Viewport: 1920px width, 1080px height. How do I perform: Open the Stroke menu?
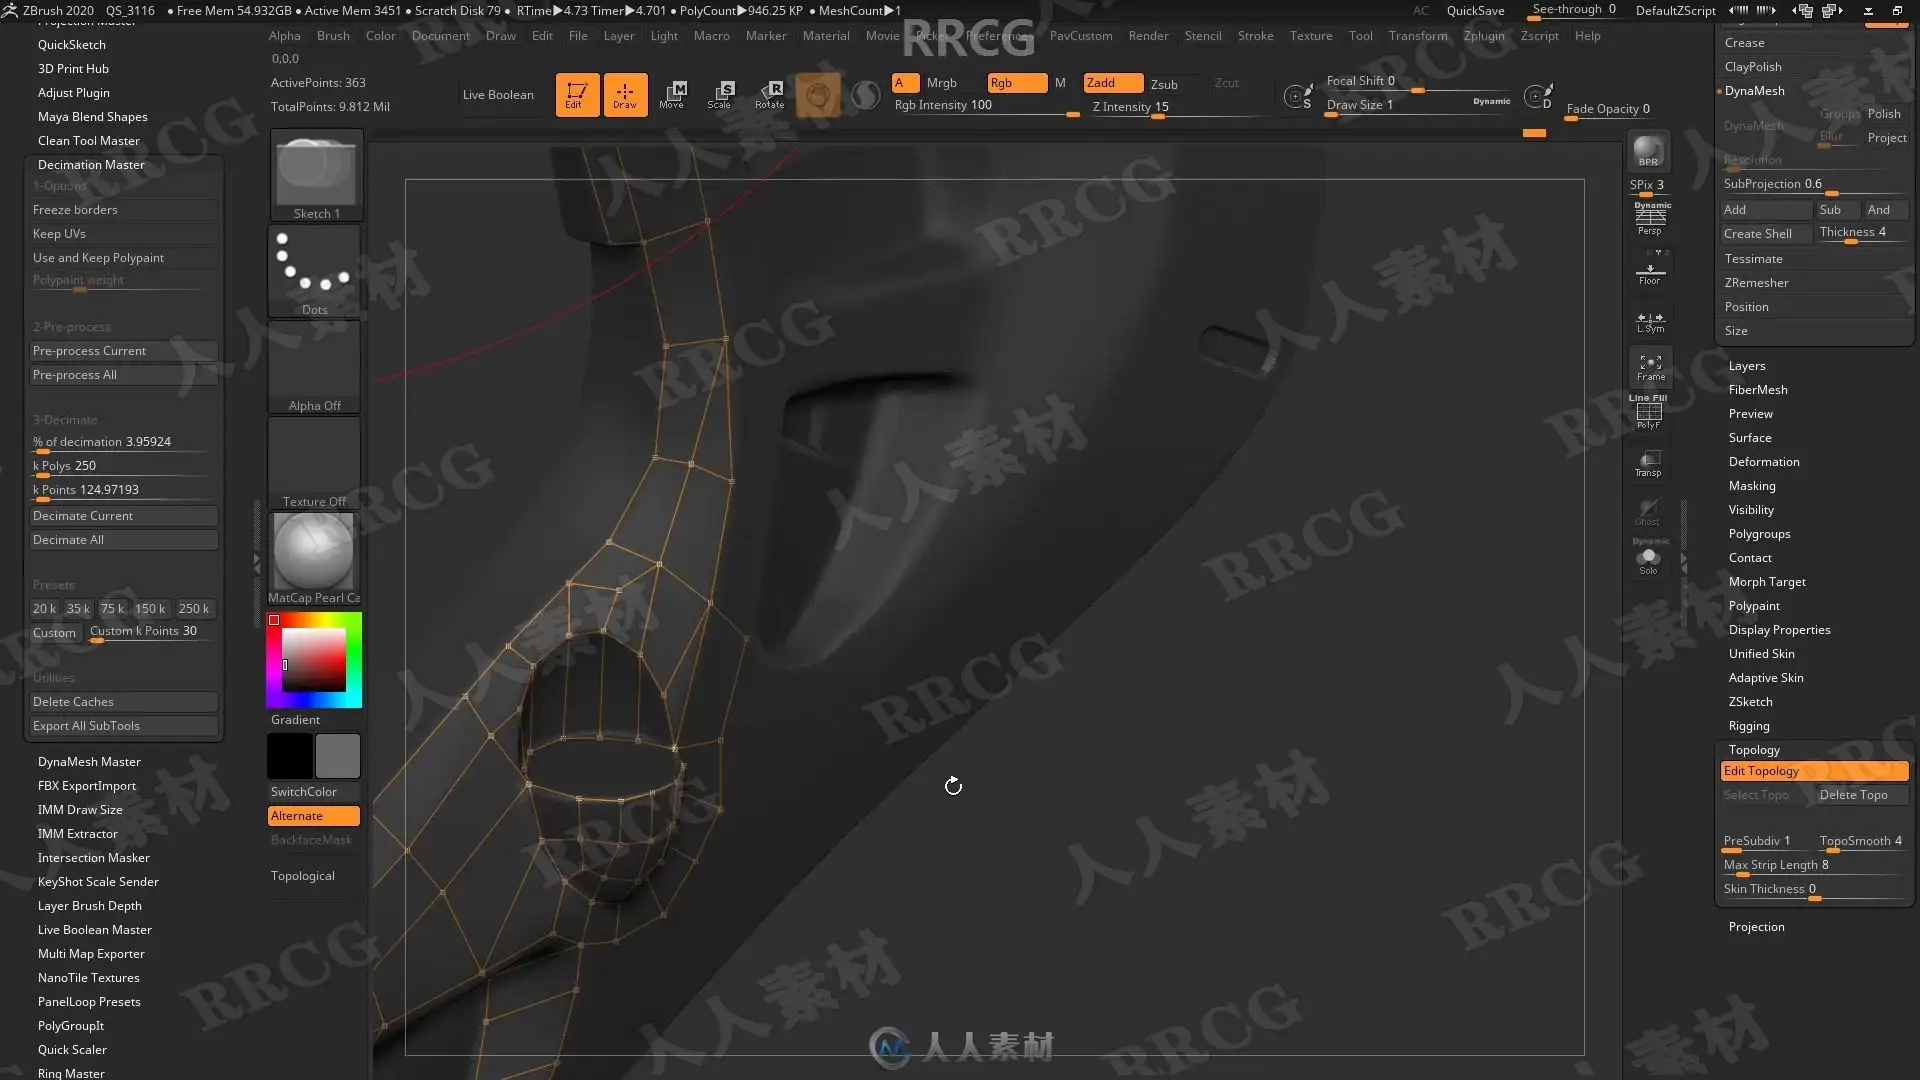1255,36
